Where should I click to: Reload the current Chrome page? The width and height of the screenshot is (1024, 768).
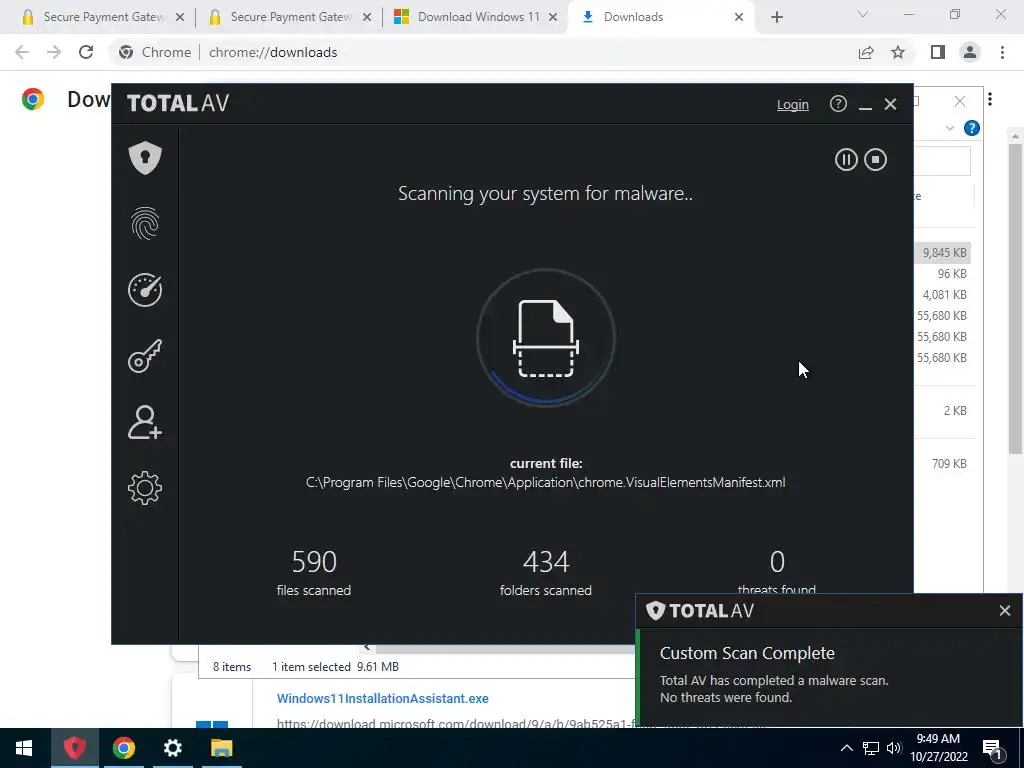(x=86, y=52)
